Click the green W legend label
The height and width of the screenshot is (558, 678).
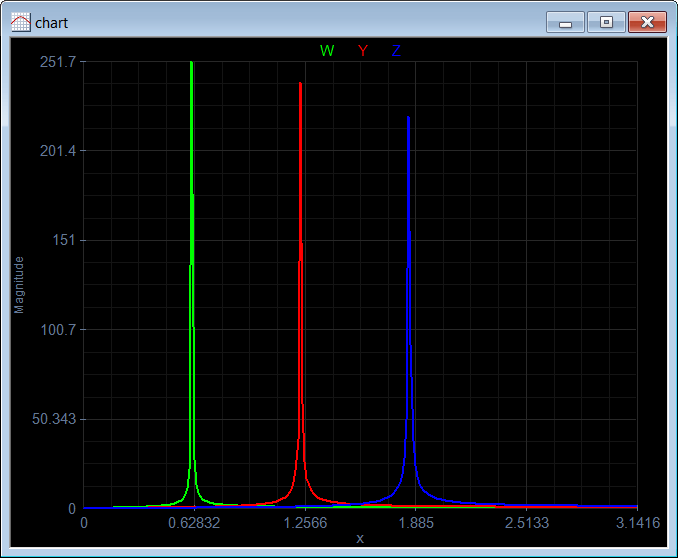tap(327, 51)
